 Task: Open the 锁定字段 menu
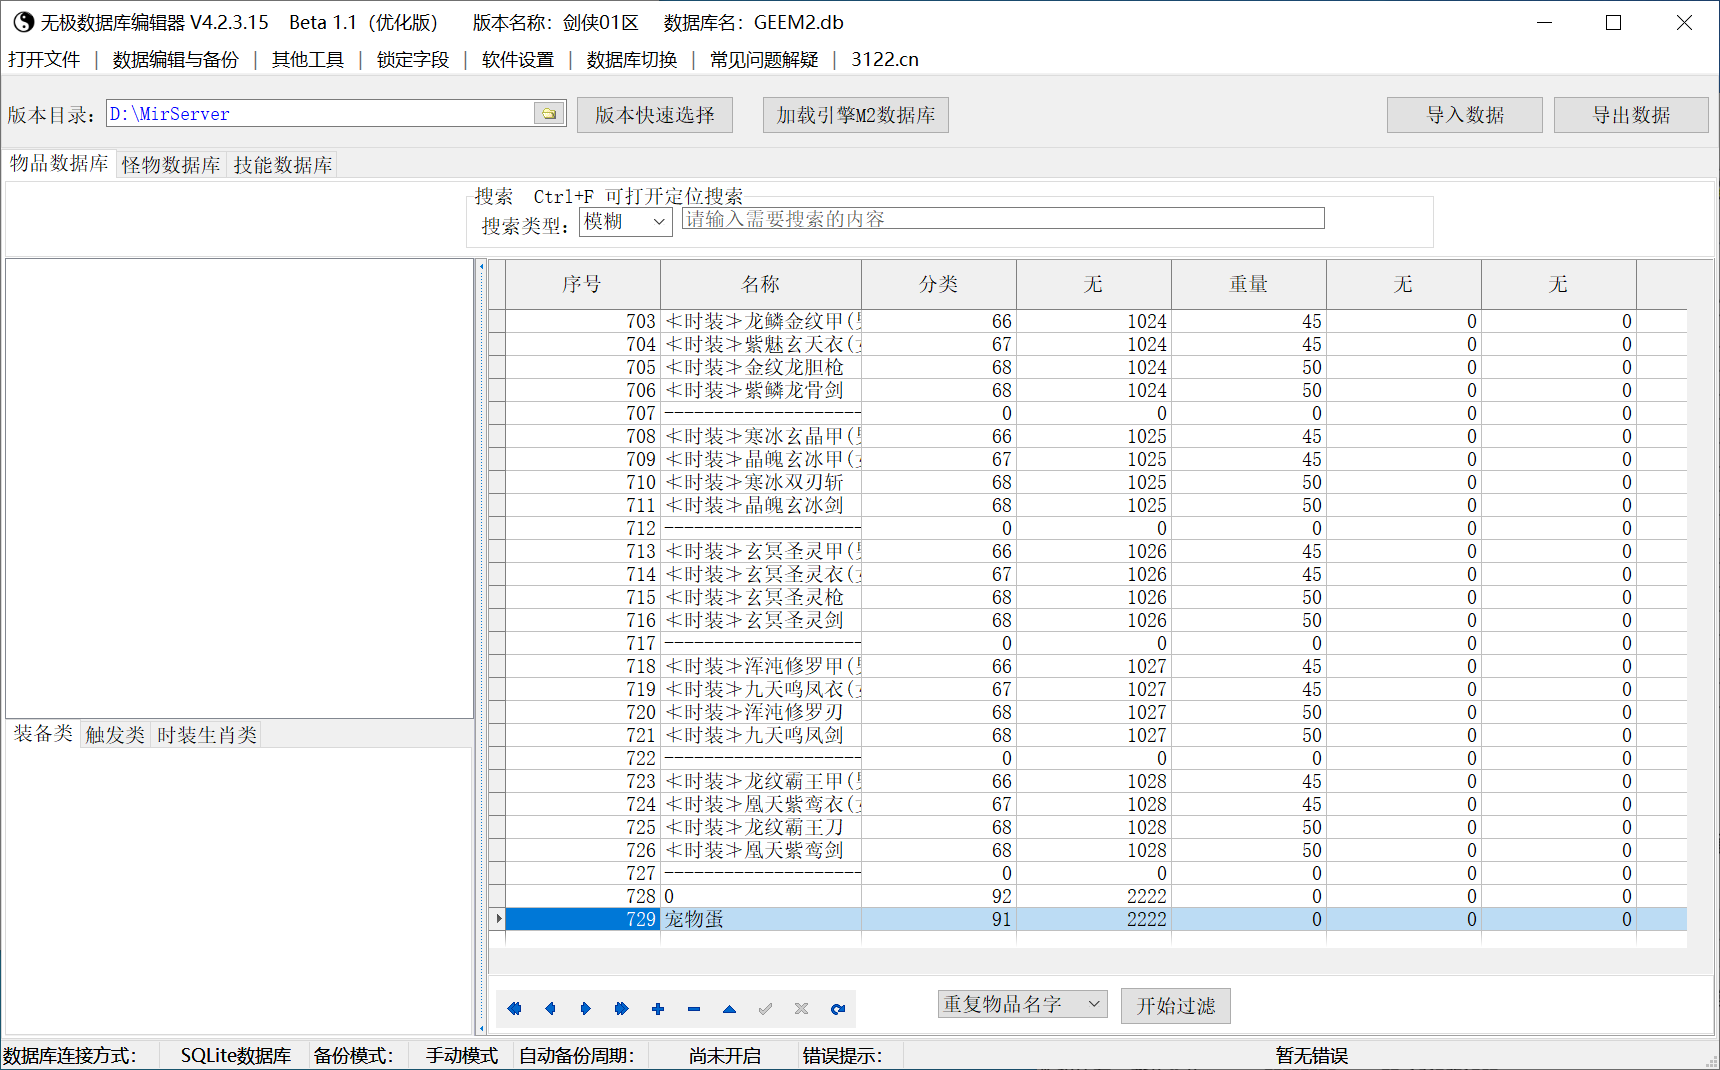(413, 59)
